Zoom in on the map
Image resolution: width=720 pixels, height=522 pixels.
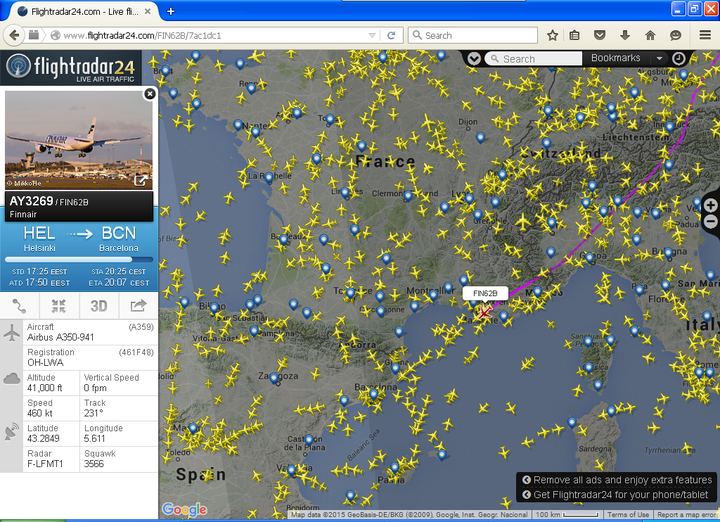[x=711, y=205]
